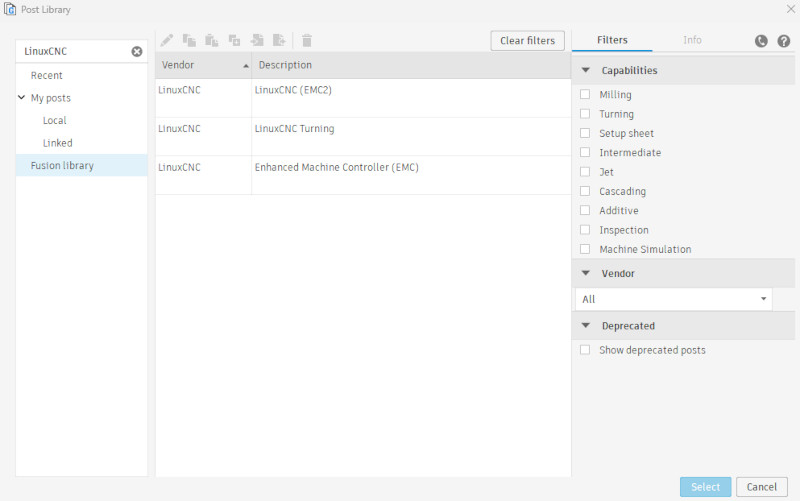The image size is (800, 501).
Task: Tick the Intermediate checkbox
Action: (585, 153)
